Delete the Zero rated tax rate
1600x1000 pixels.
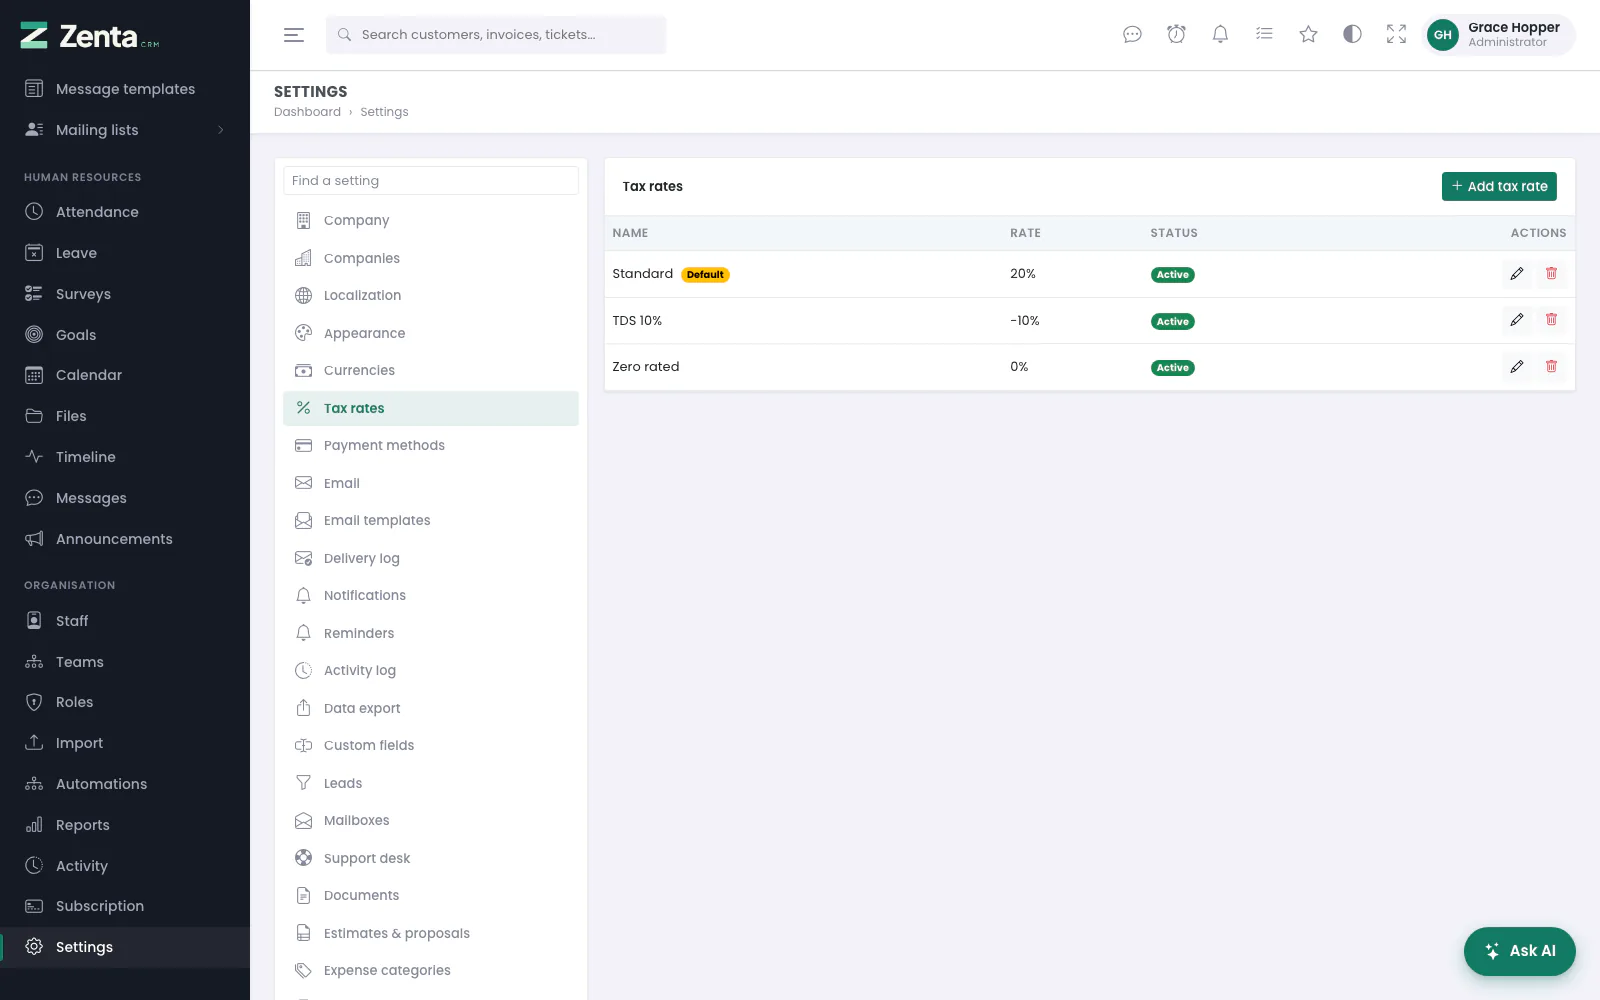coord(1551,367)
